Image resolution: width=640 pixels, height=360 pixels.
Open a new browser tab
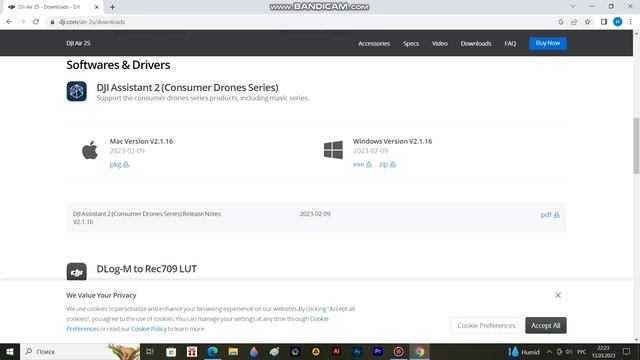pos(112,7)
